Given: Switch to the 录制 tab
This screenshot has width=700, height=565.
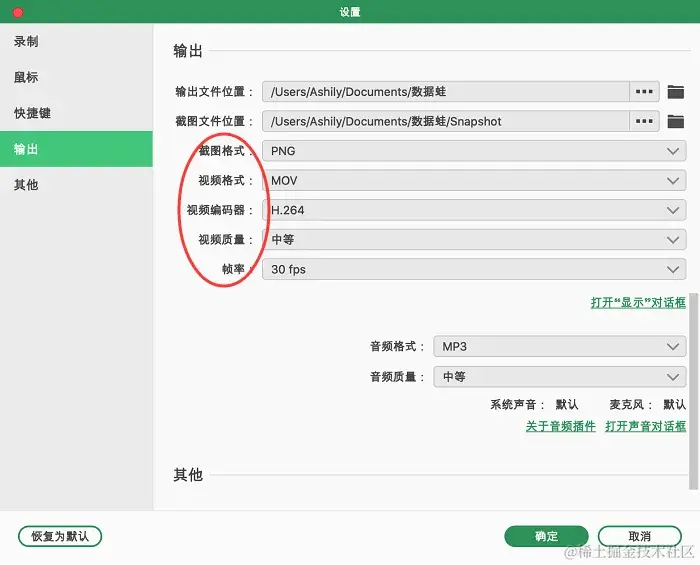Looking at the screenshot, I should pos(76,42).
